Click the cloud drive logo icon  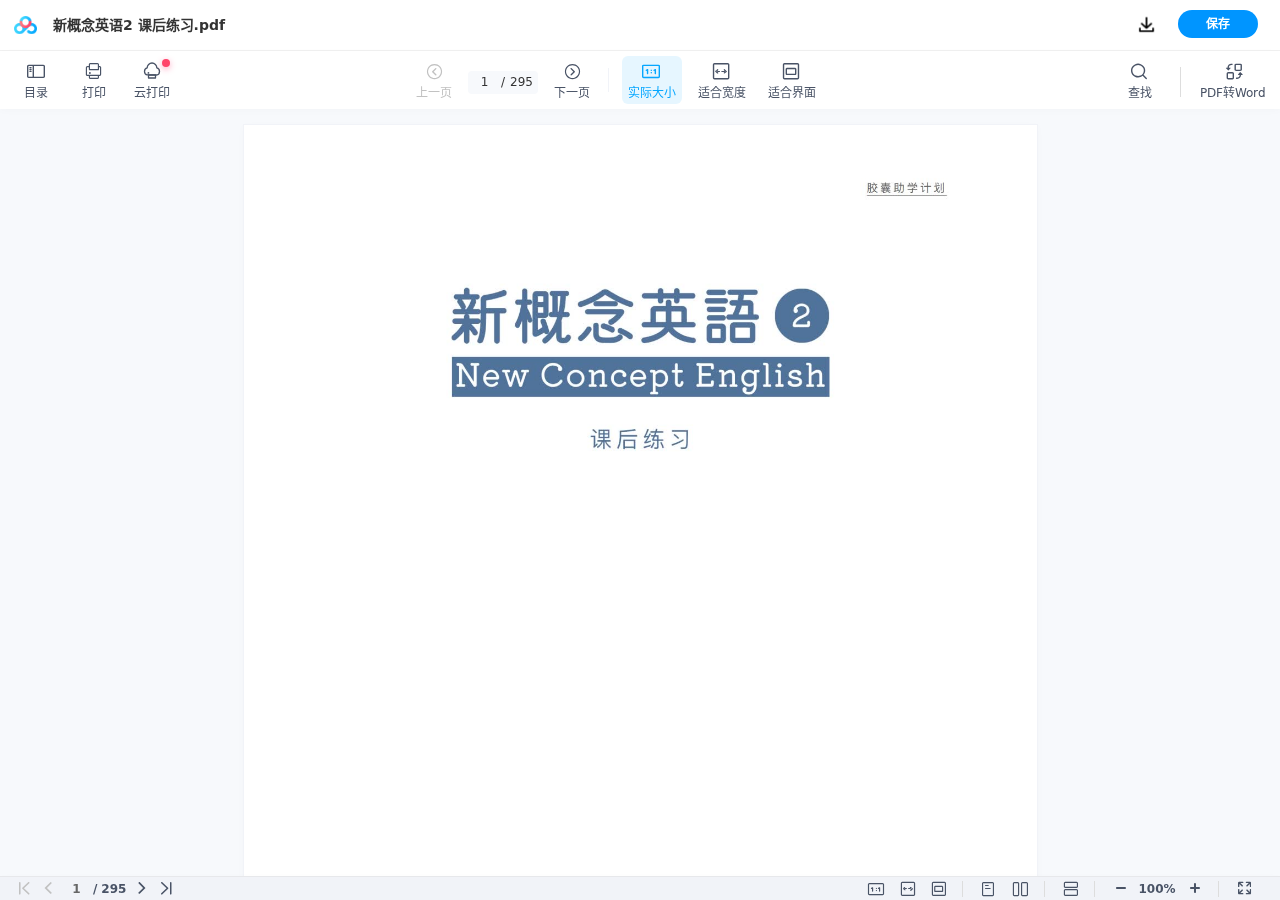coord(25,25)
